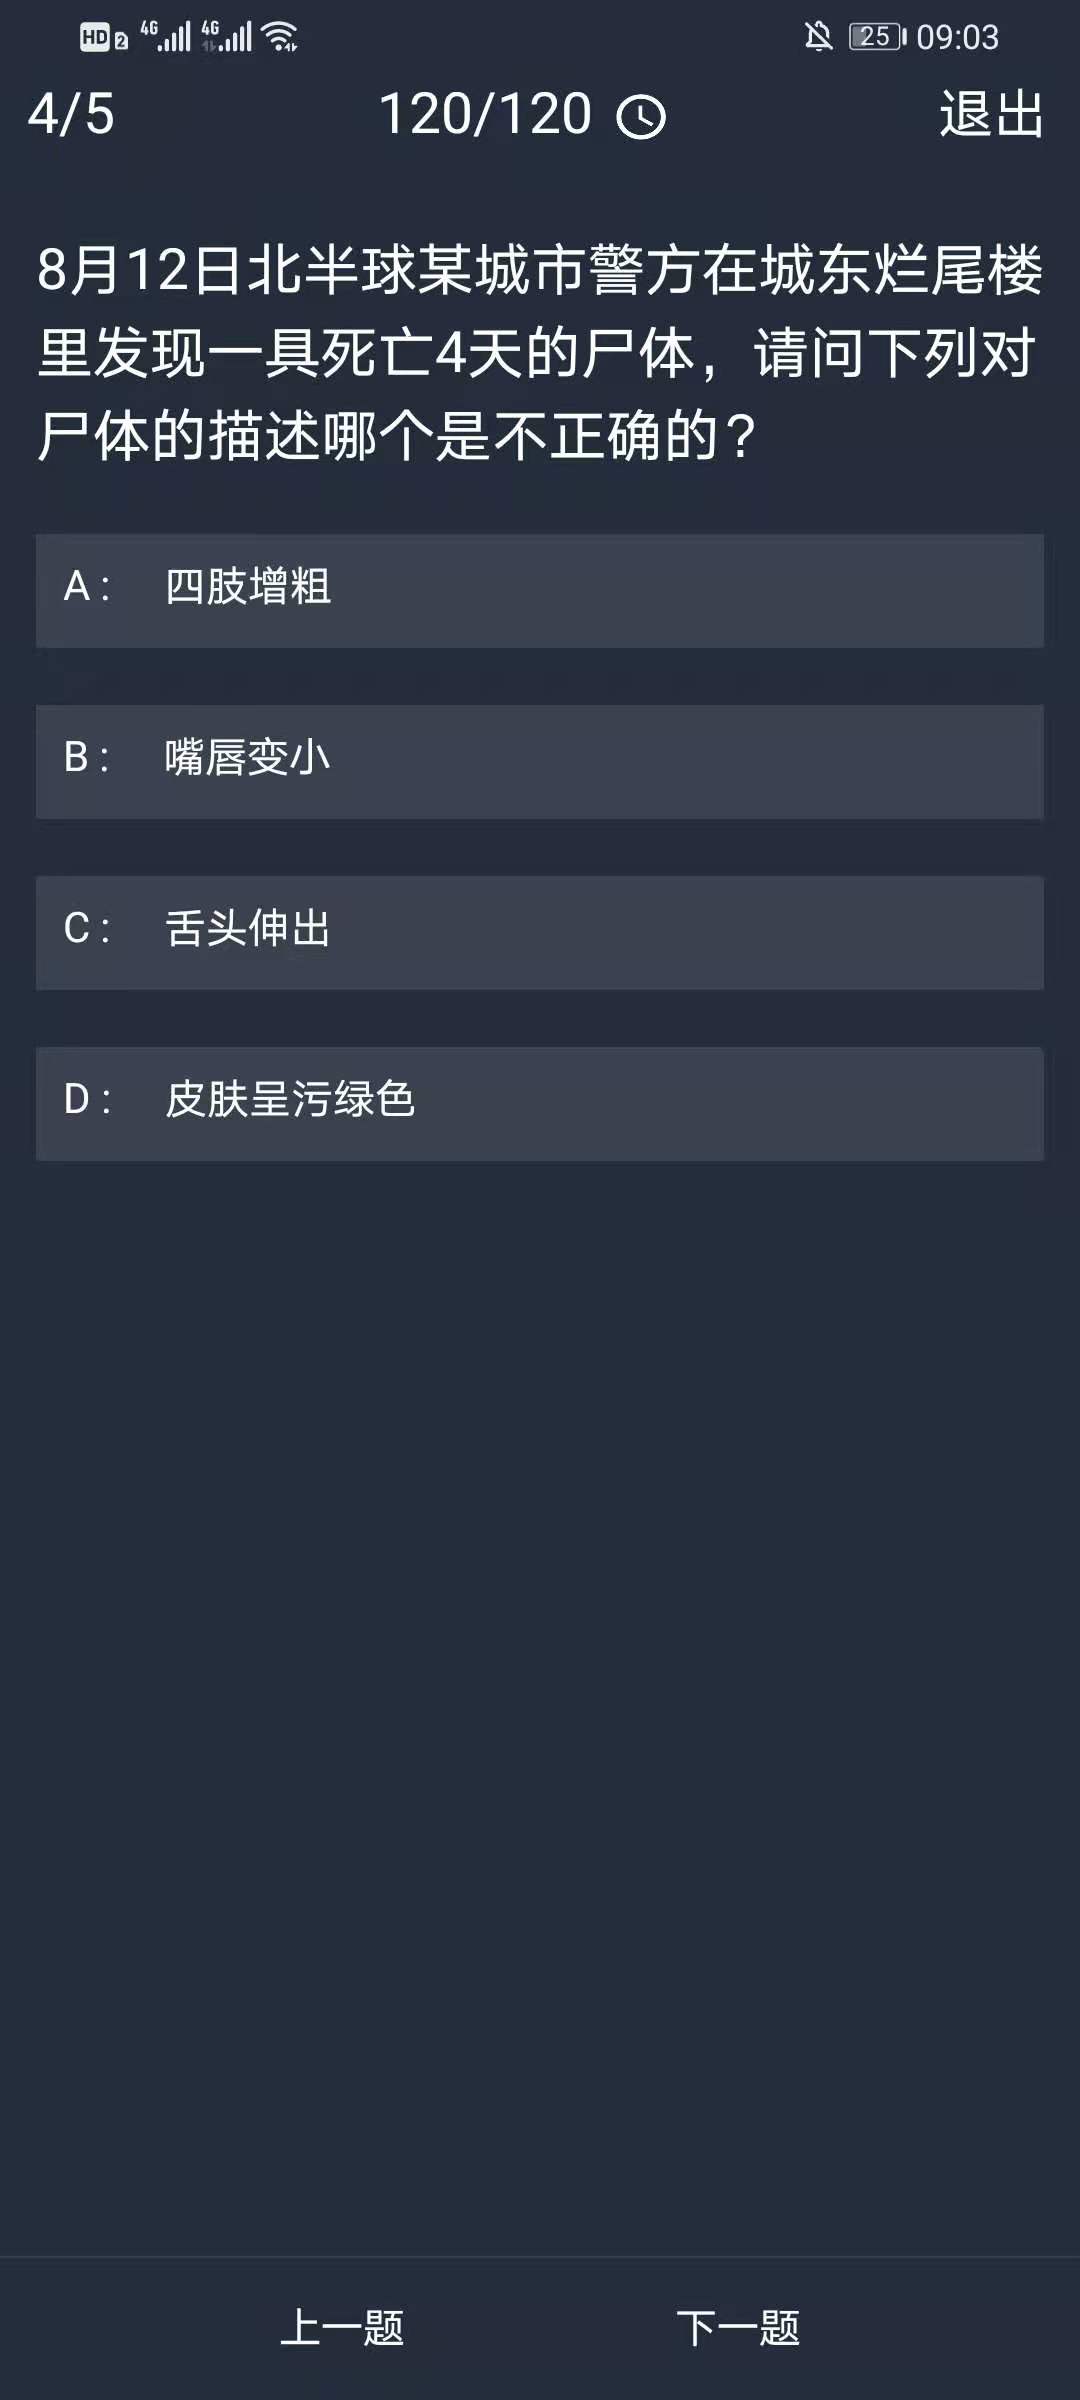Go to previous question 上一题

coord(342,2327)
